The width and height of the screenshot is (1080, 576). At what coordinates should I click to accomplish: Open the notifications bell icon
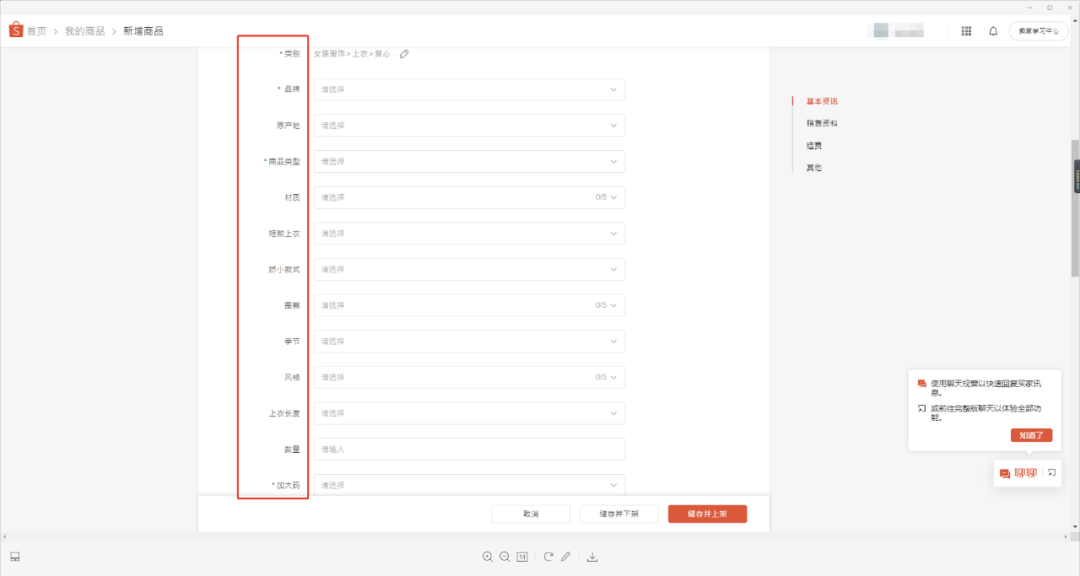pos(992,31)
